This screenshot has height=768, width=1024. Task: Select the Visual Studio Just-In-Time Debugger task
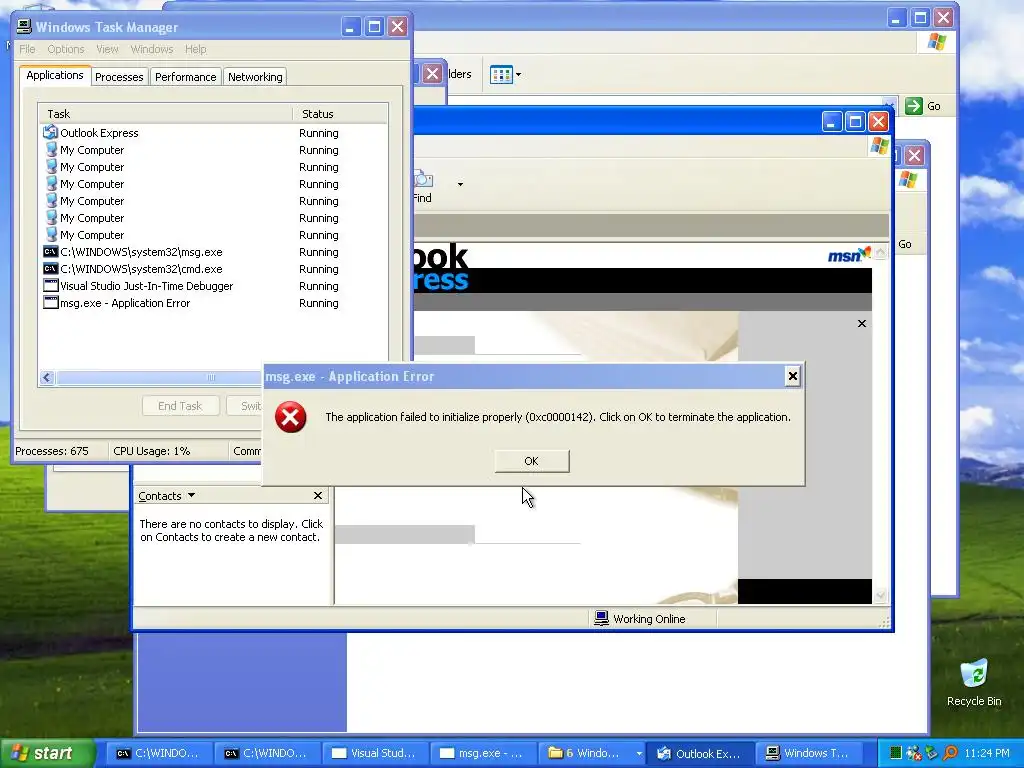coord(213,286)
